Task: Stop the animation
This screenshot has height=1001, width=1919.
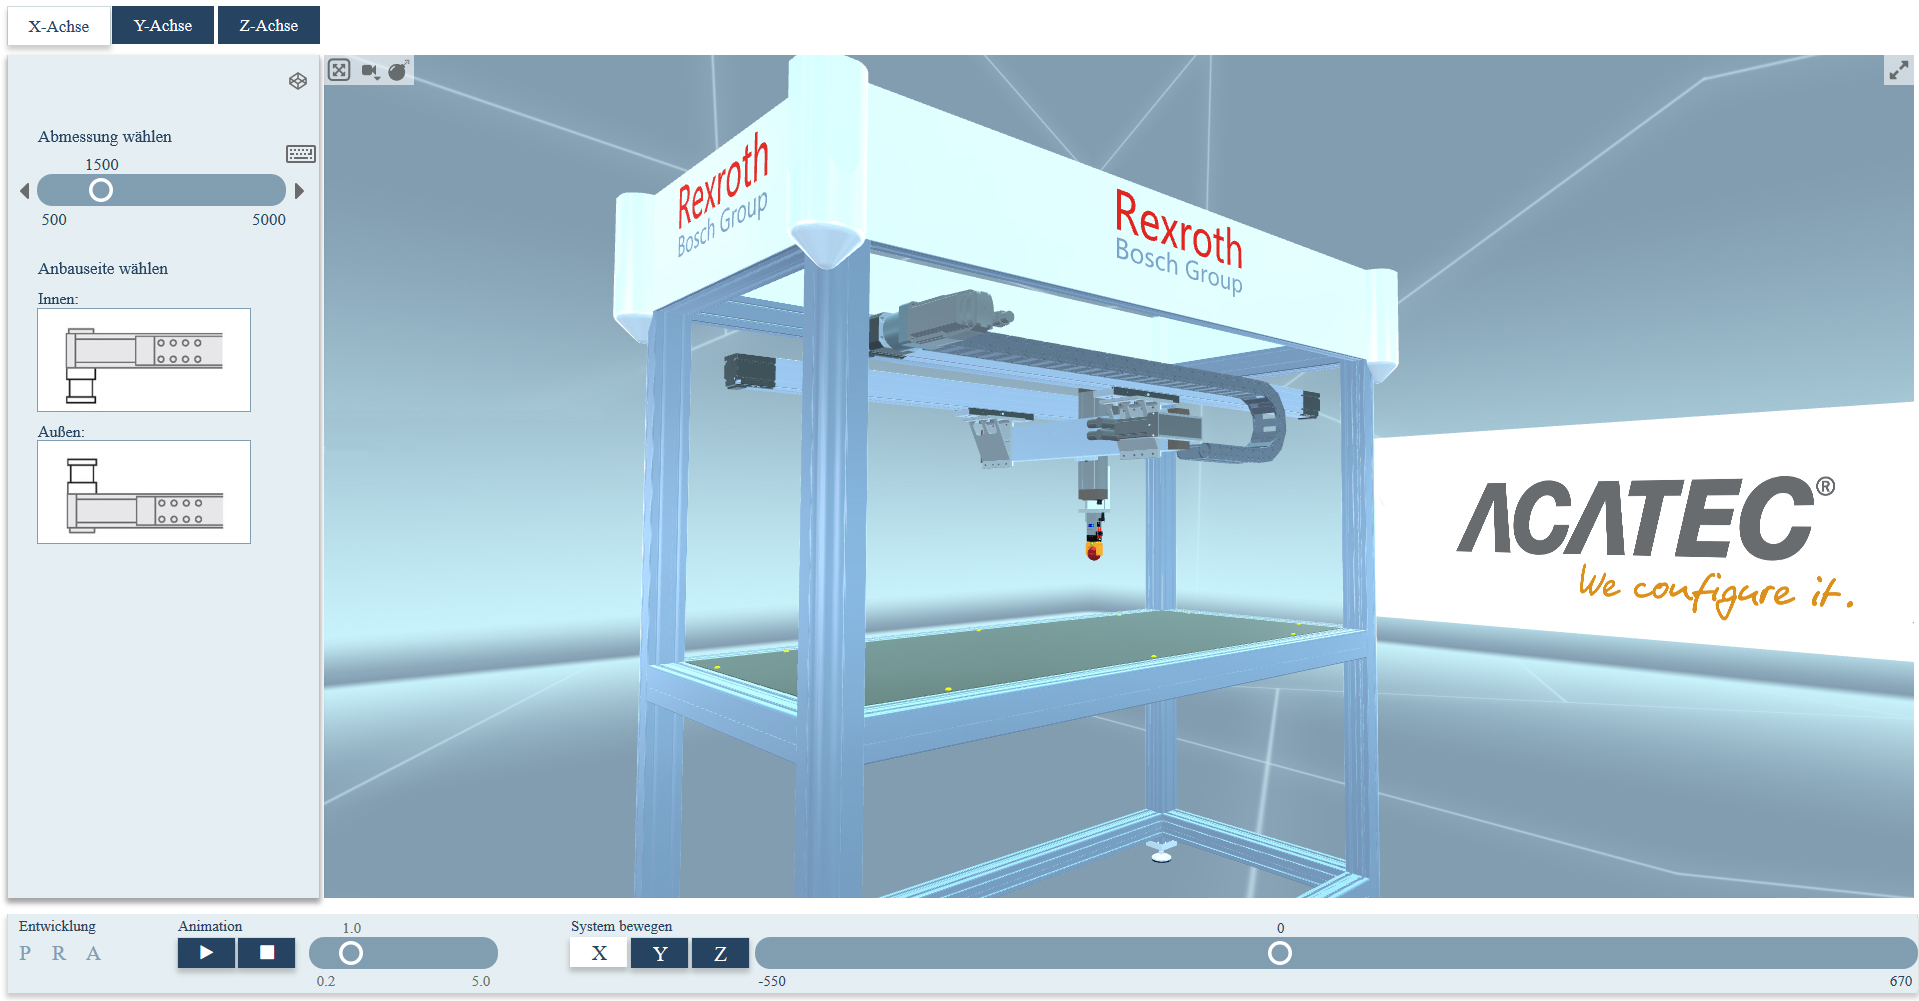Action: [x=267, y=953]
